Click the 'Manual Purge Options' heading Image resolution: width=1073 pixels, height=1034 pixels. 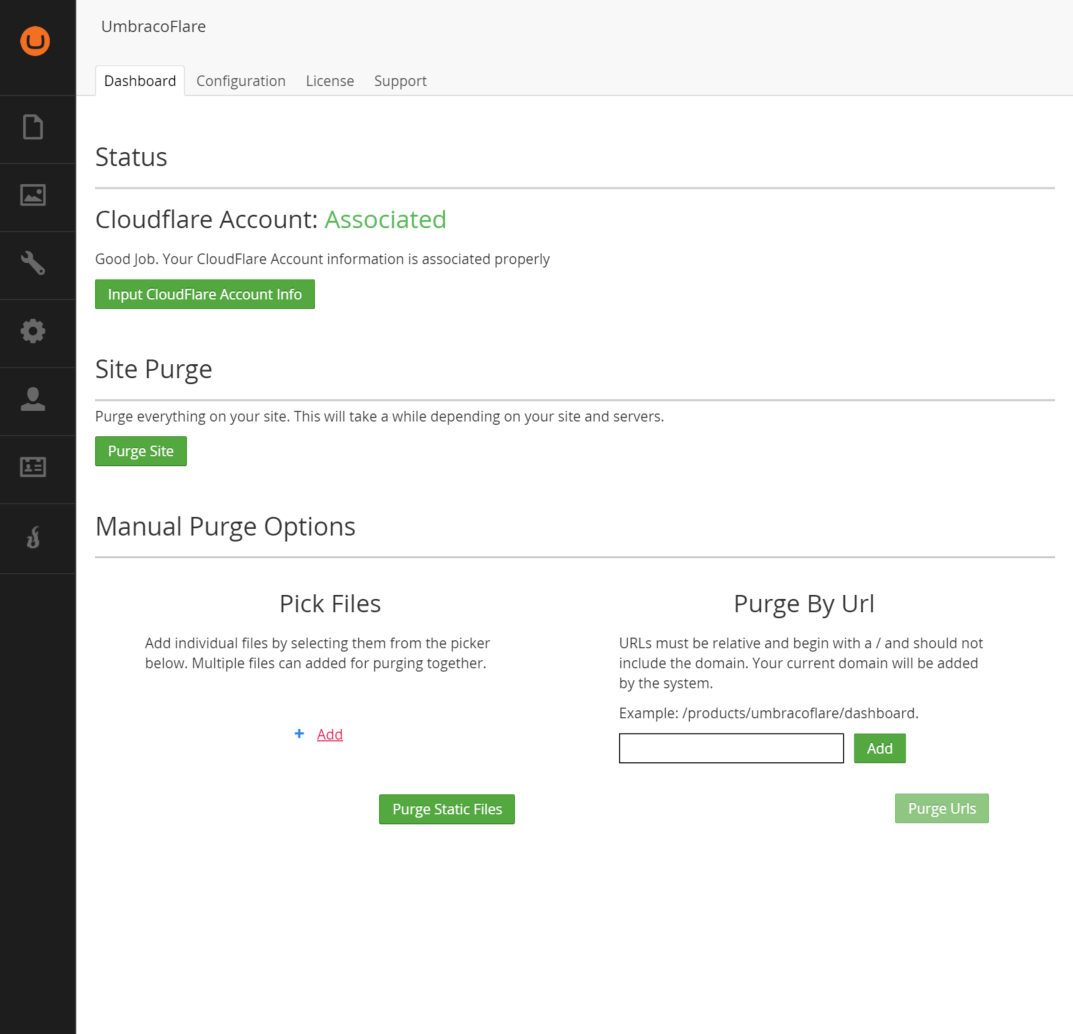point(225,526)
